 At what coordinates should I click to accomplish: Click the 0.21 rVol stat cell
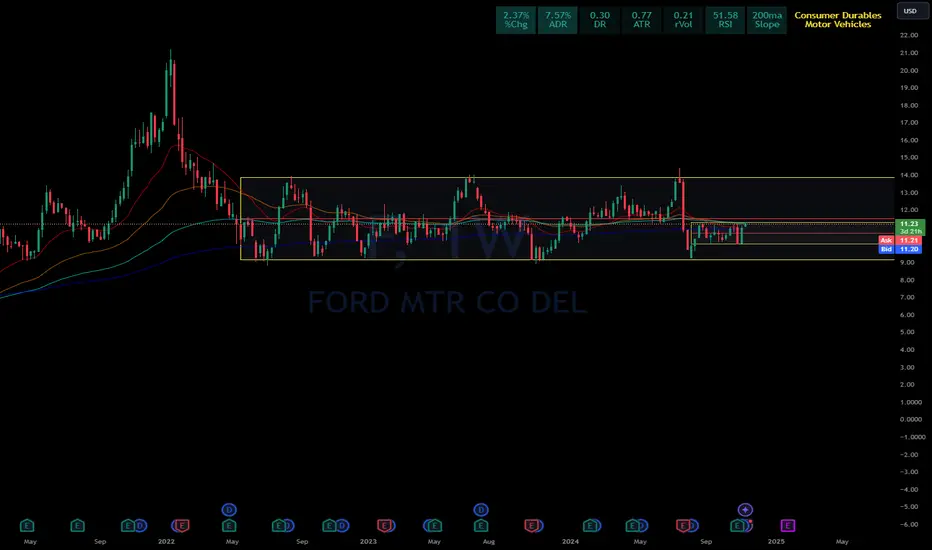pos(683,20)
